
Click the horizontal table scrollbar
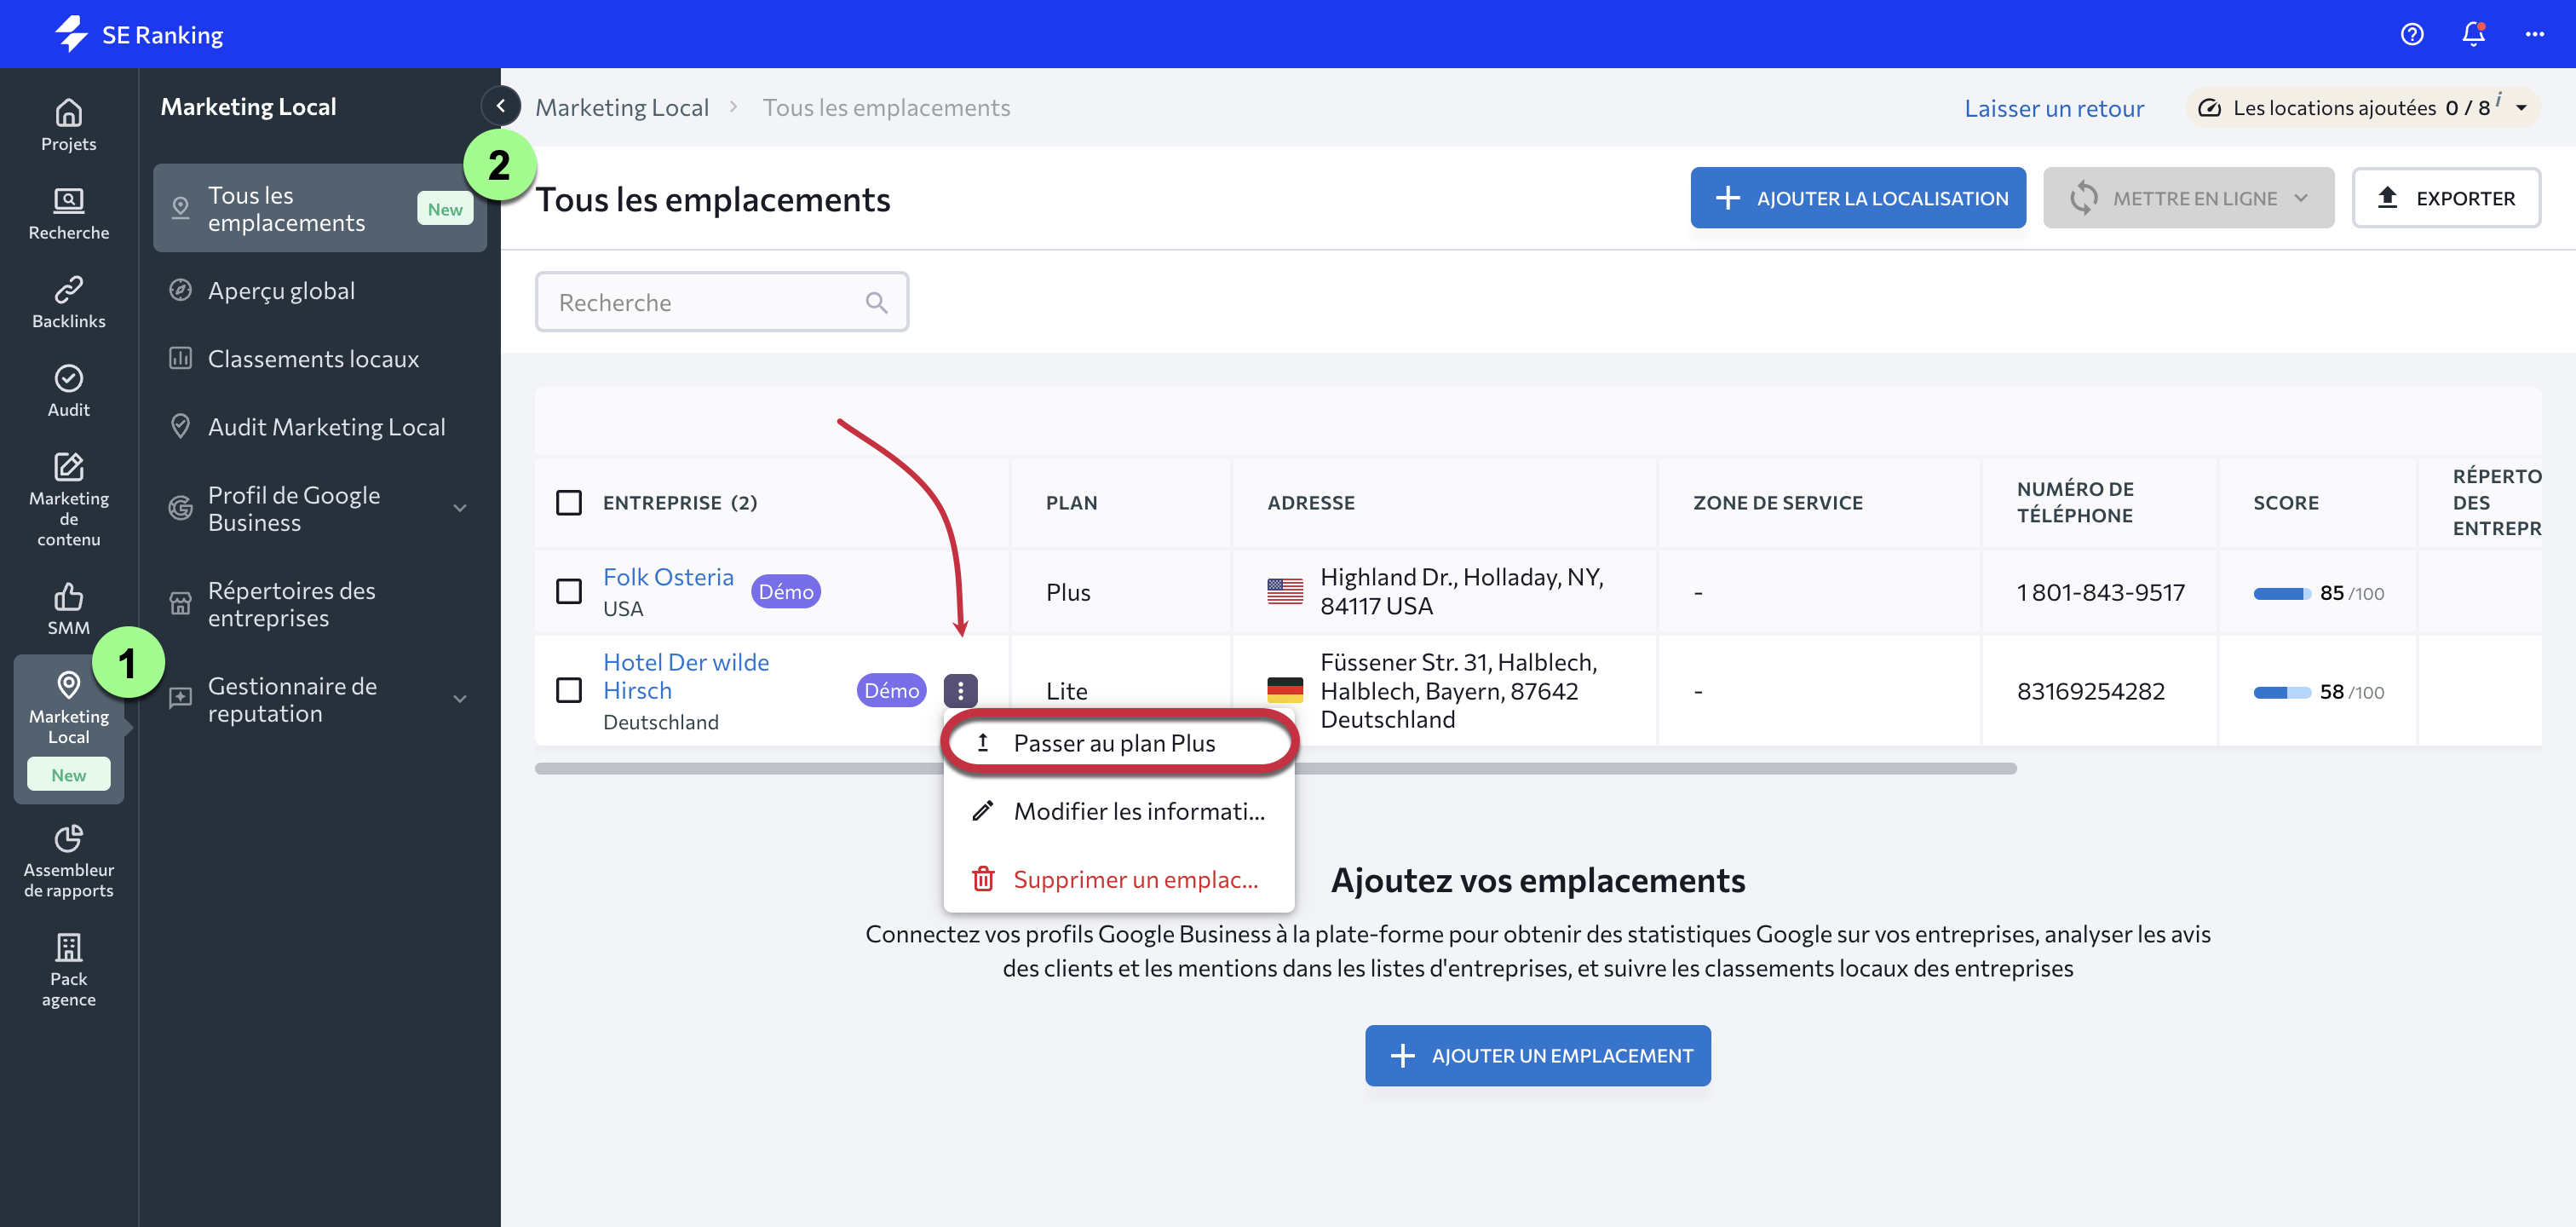point(1275,768)
